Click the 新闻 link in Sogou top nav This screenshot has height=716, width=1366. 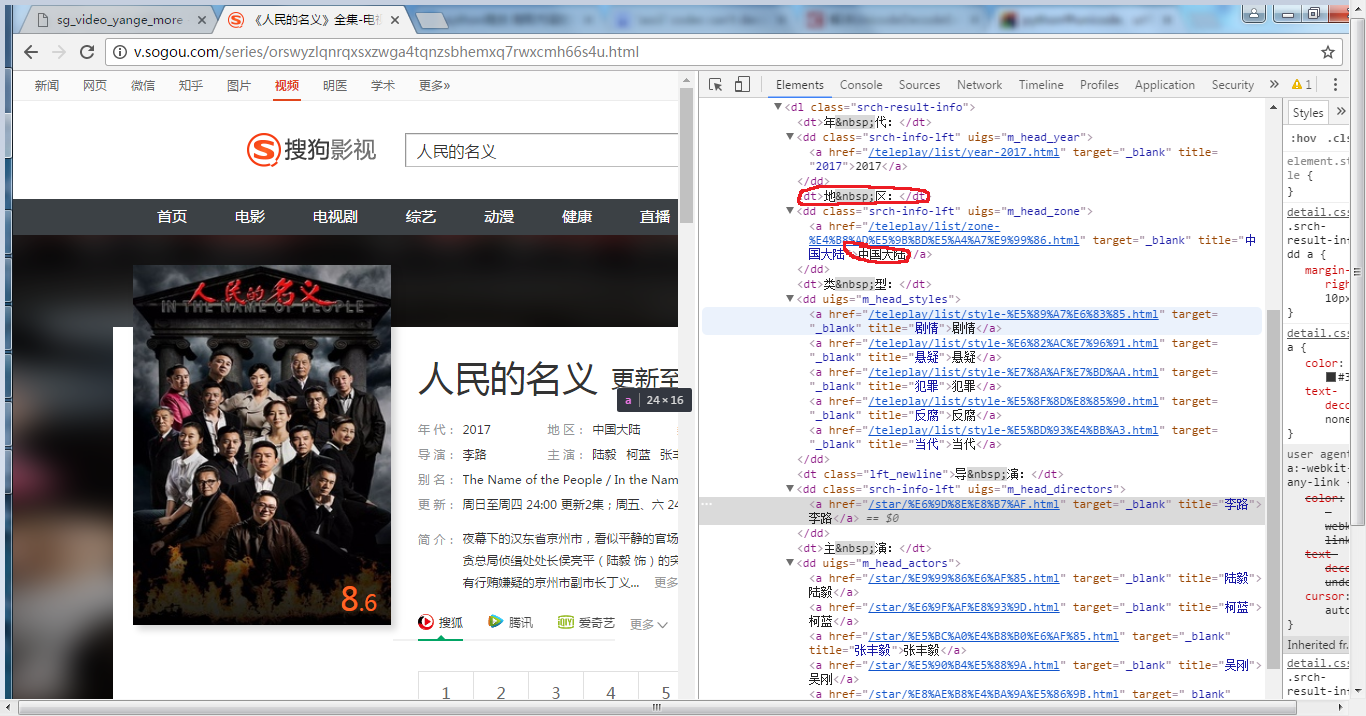(x=47, y=86)
